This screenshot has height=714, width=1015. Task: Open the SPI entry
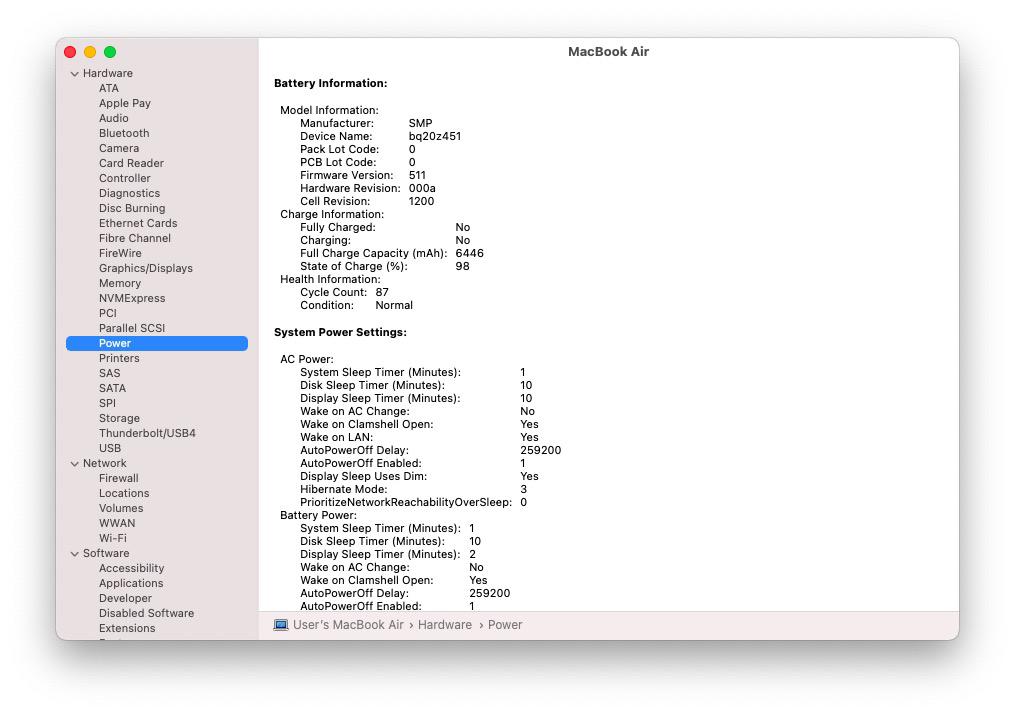click(107, 403)
